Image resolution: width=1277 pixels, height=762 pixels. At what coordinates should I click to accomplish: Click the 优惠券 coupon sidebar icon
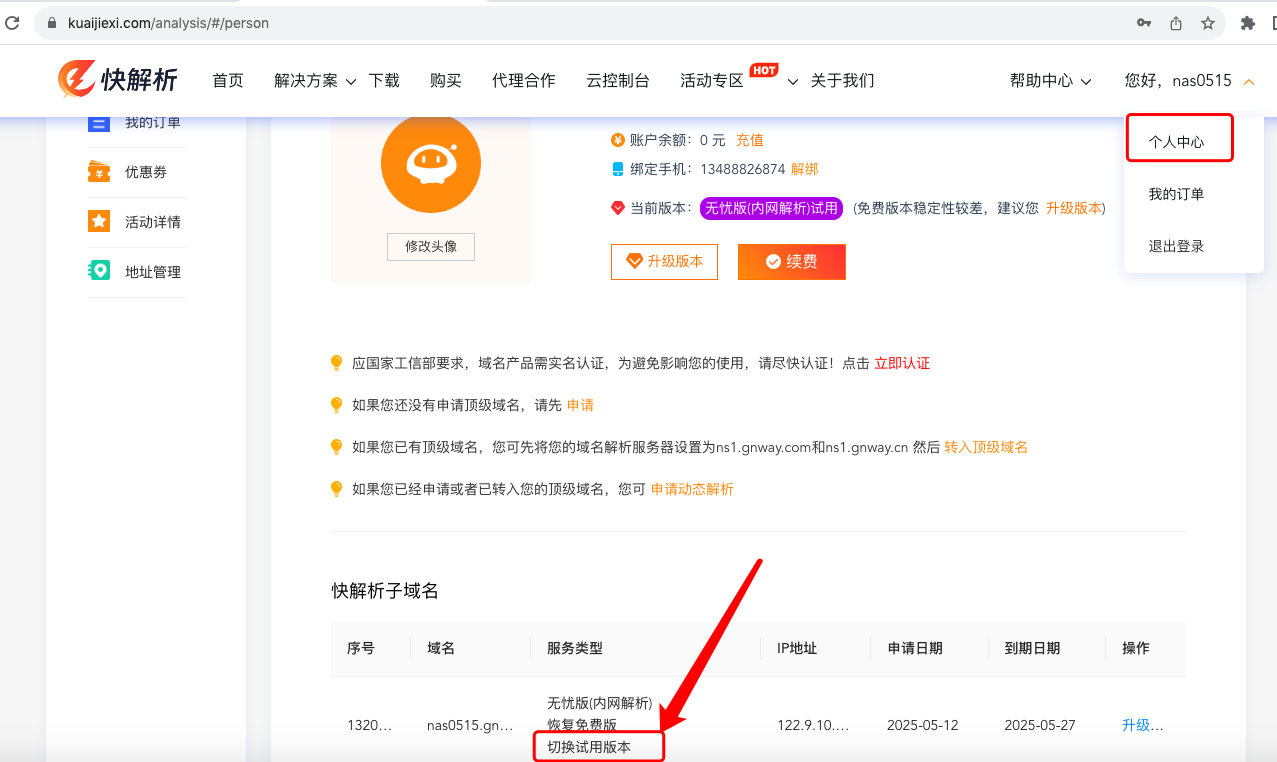(x=99, y=172)
